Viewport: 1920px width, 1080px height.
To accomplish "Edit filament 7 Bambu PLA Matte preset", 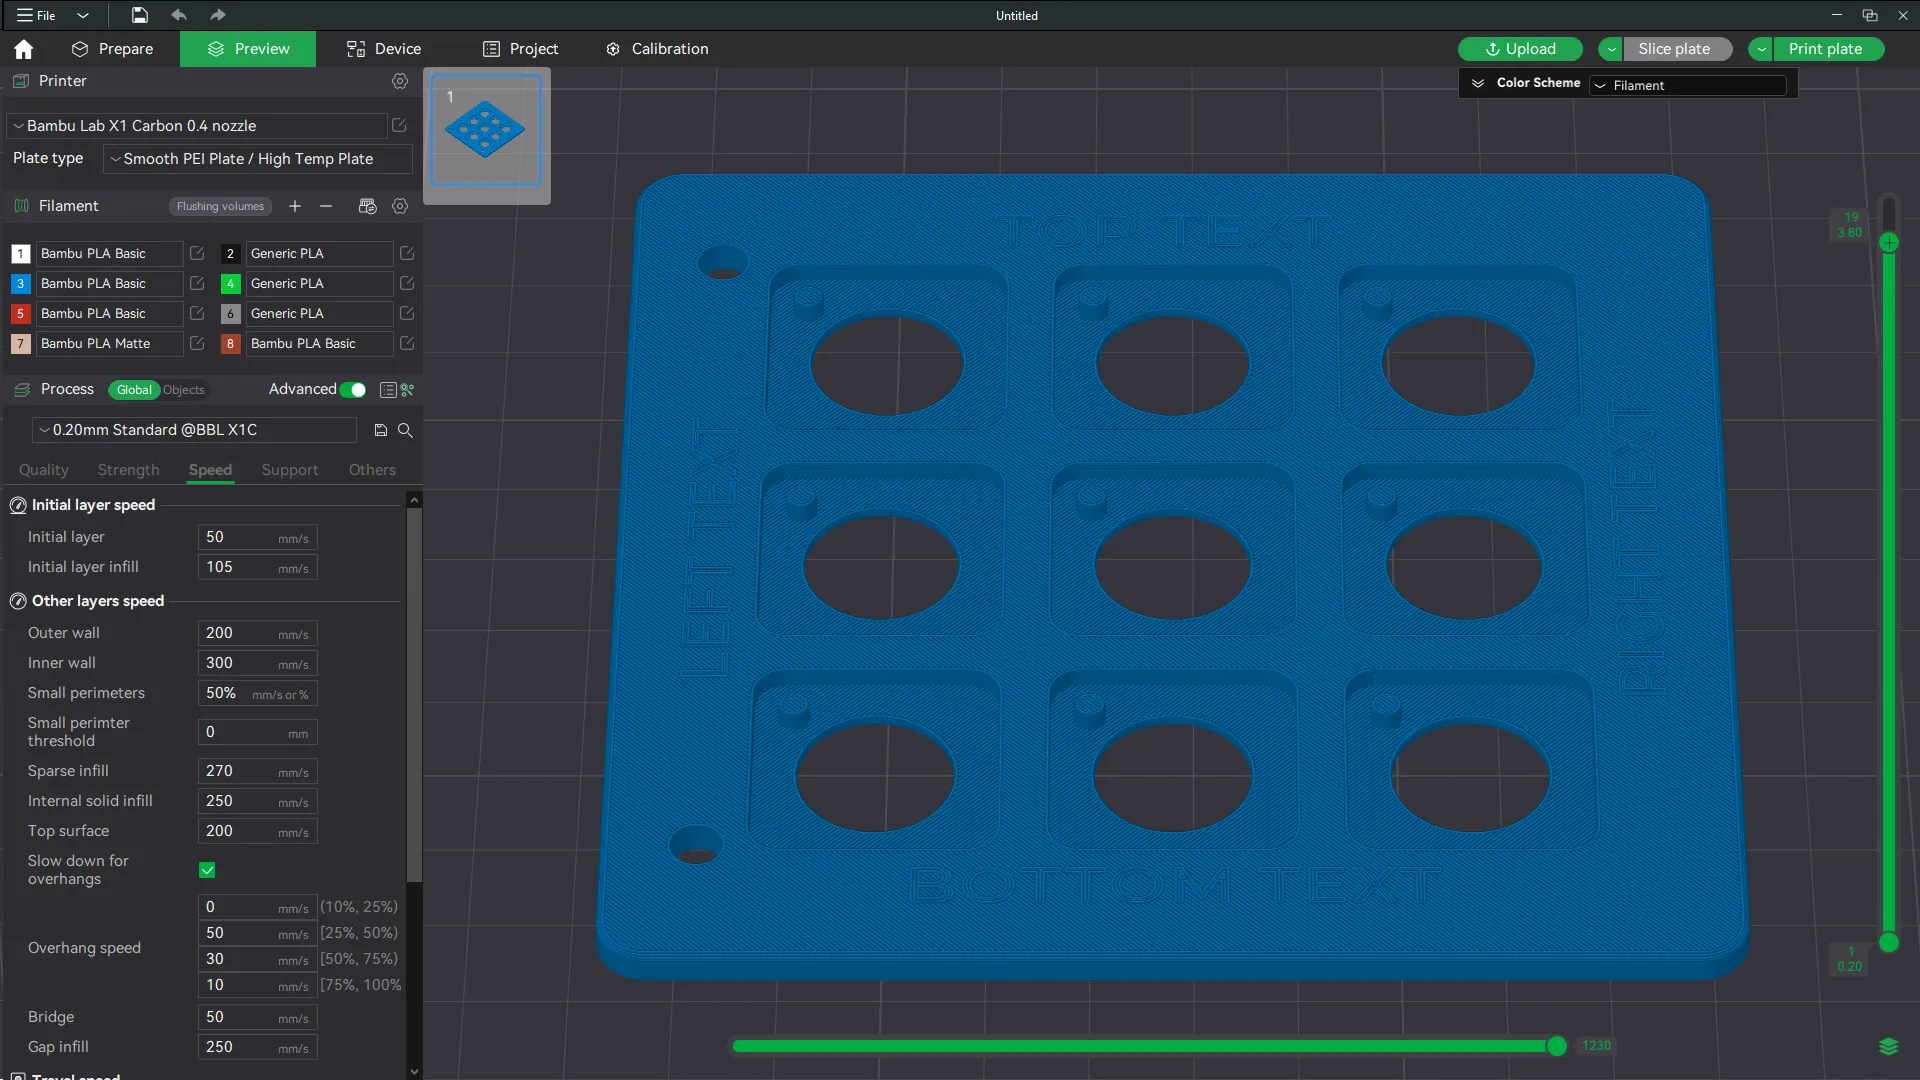I will [197, 344].
